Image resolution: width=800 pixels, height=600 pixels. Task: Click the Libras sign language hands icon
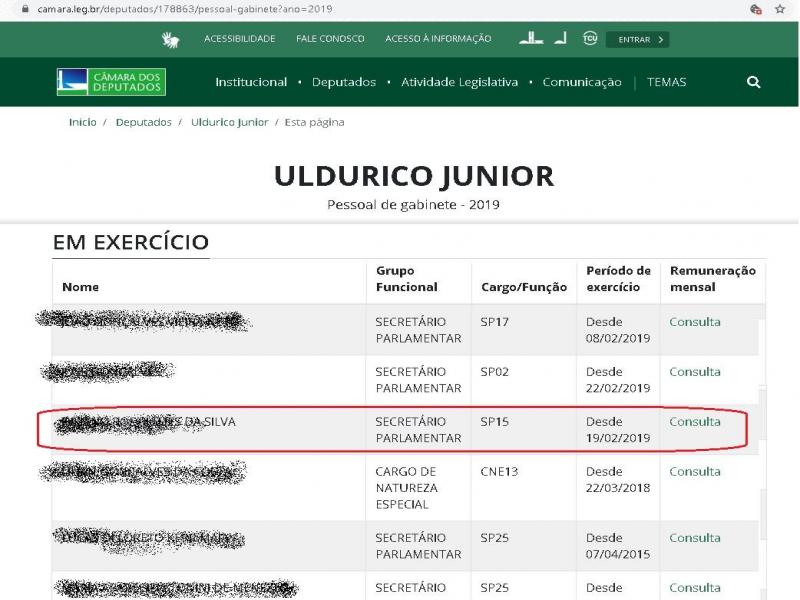170,39
